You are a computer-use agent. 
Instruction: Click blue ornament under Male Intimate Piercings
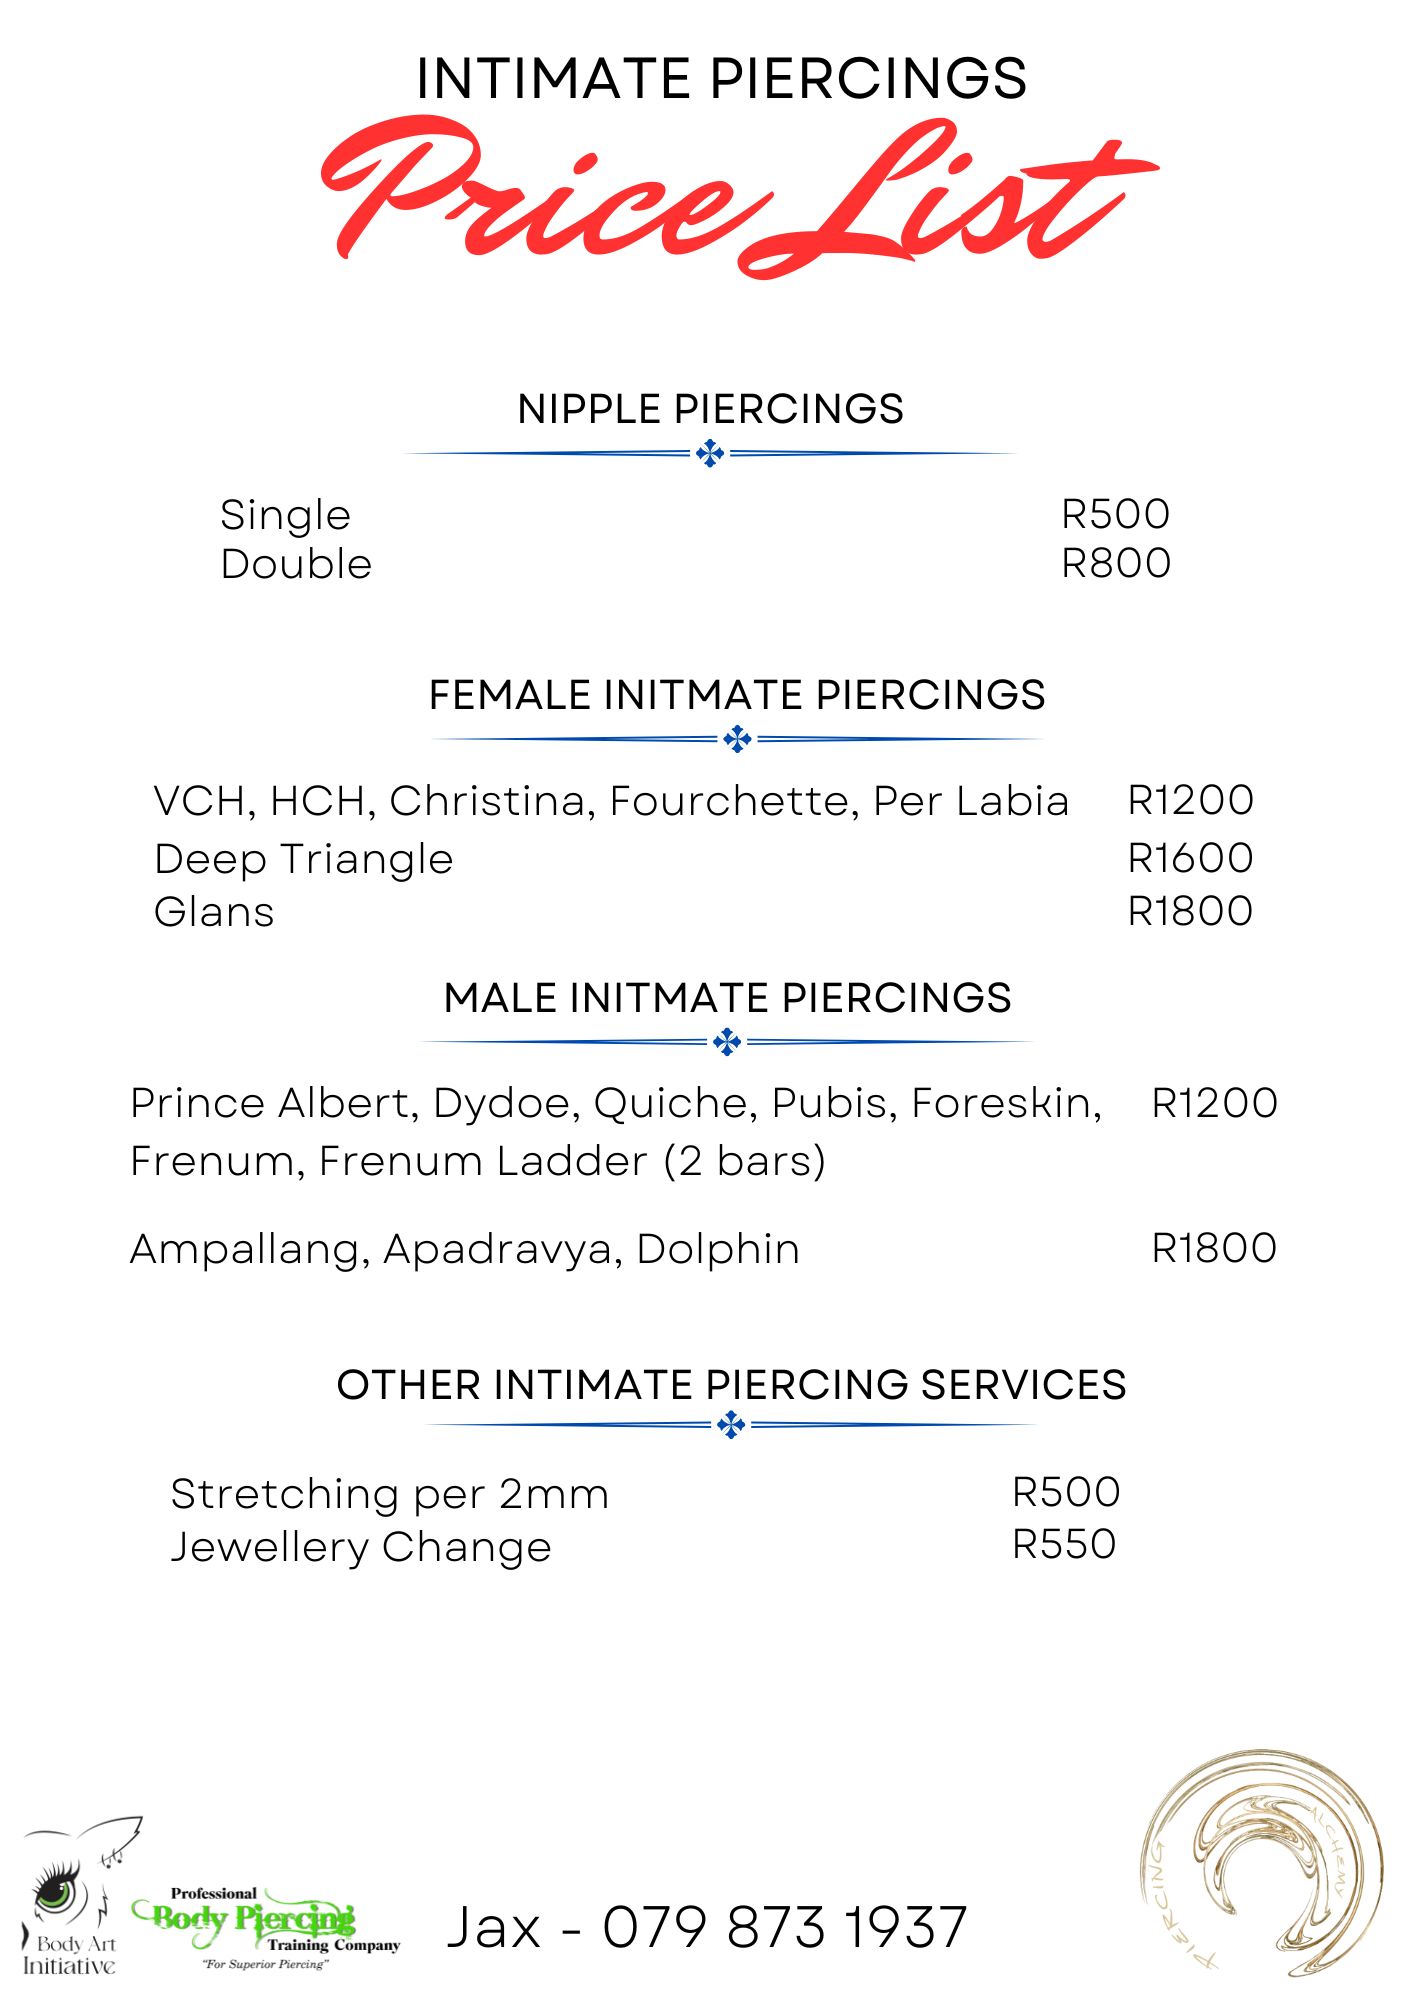click(x=727, y=1042)
